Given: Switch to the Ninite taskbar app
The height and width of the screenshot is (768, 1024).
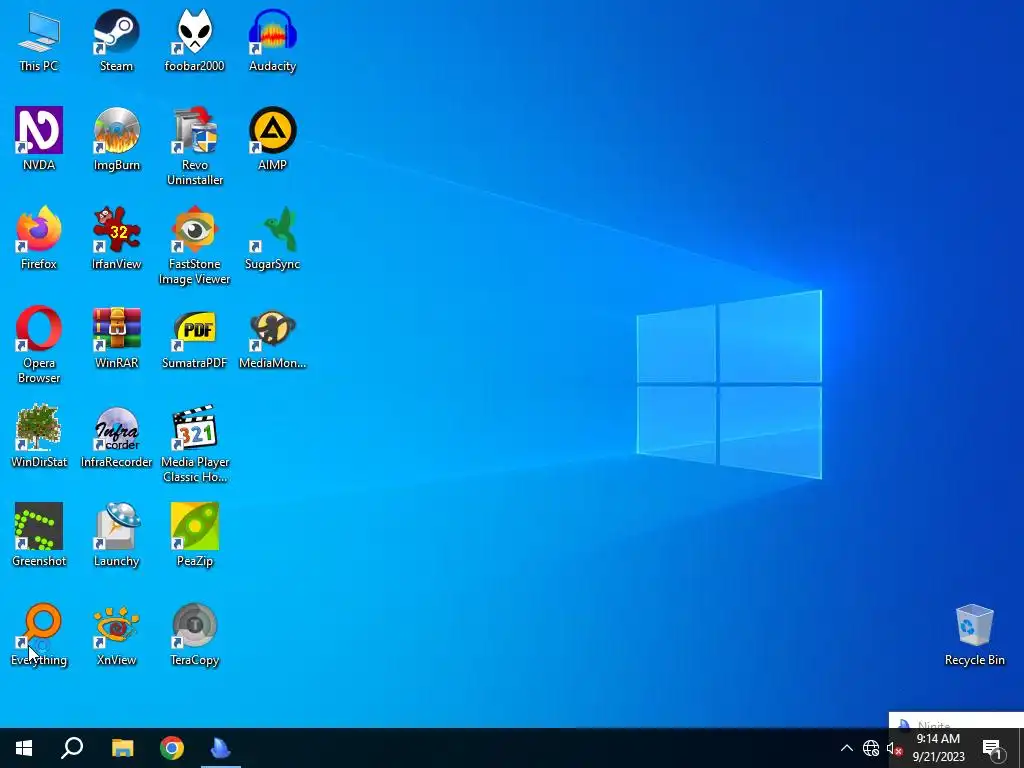Looking at the screenshot, I should [x=221, y=748].
